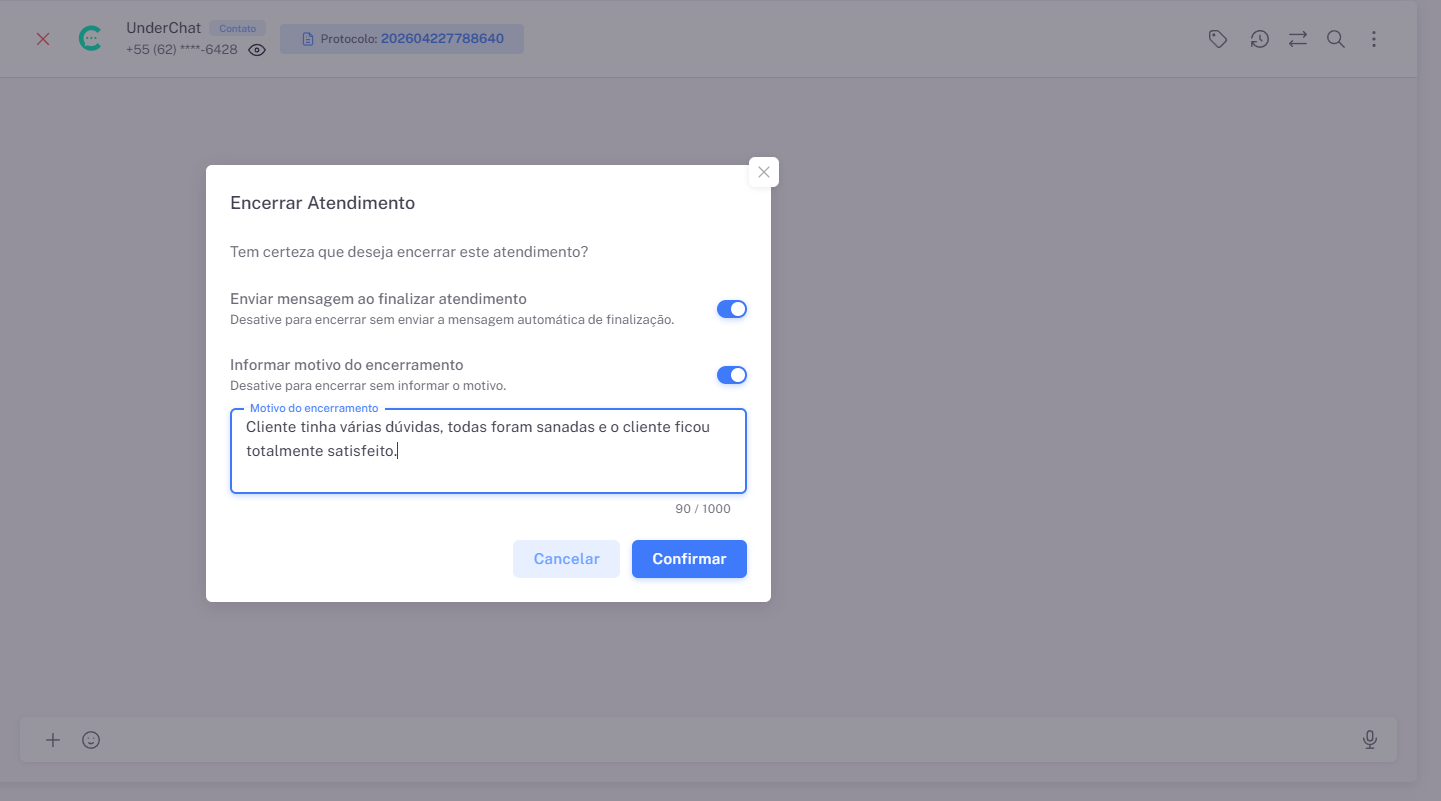
Task: Open the tags icon in header
Action: point(1218,39)
